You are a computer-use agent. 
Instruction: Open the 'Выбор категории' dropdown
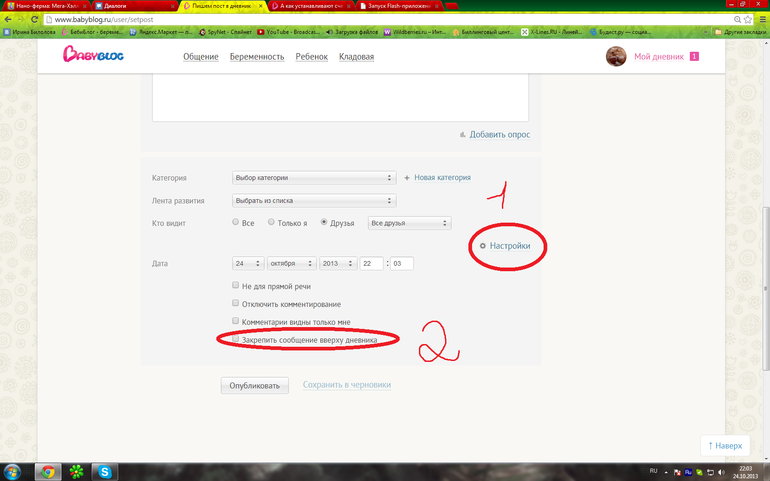pos(313,178)
